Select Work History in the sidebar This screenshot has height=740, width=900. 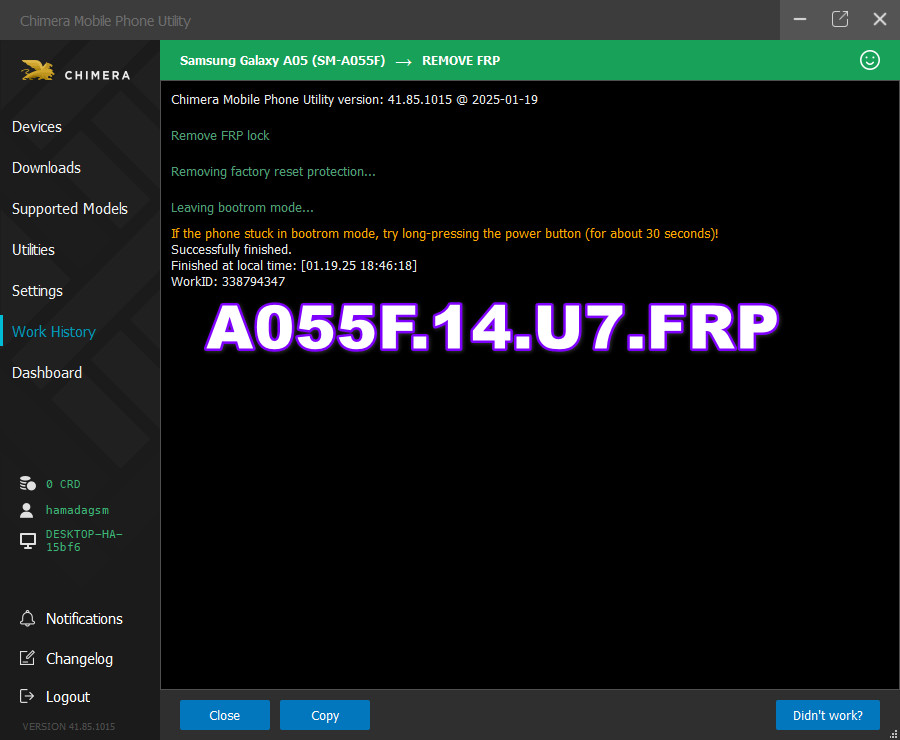[x=52, y=331]
